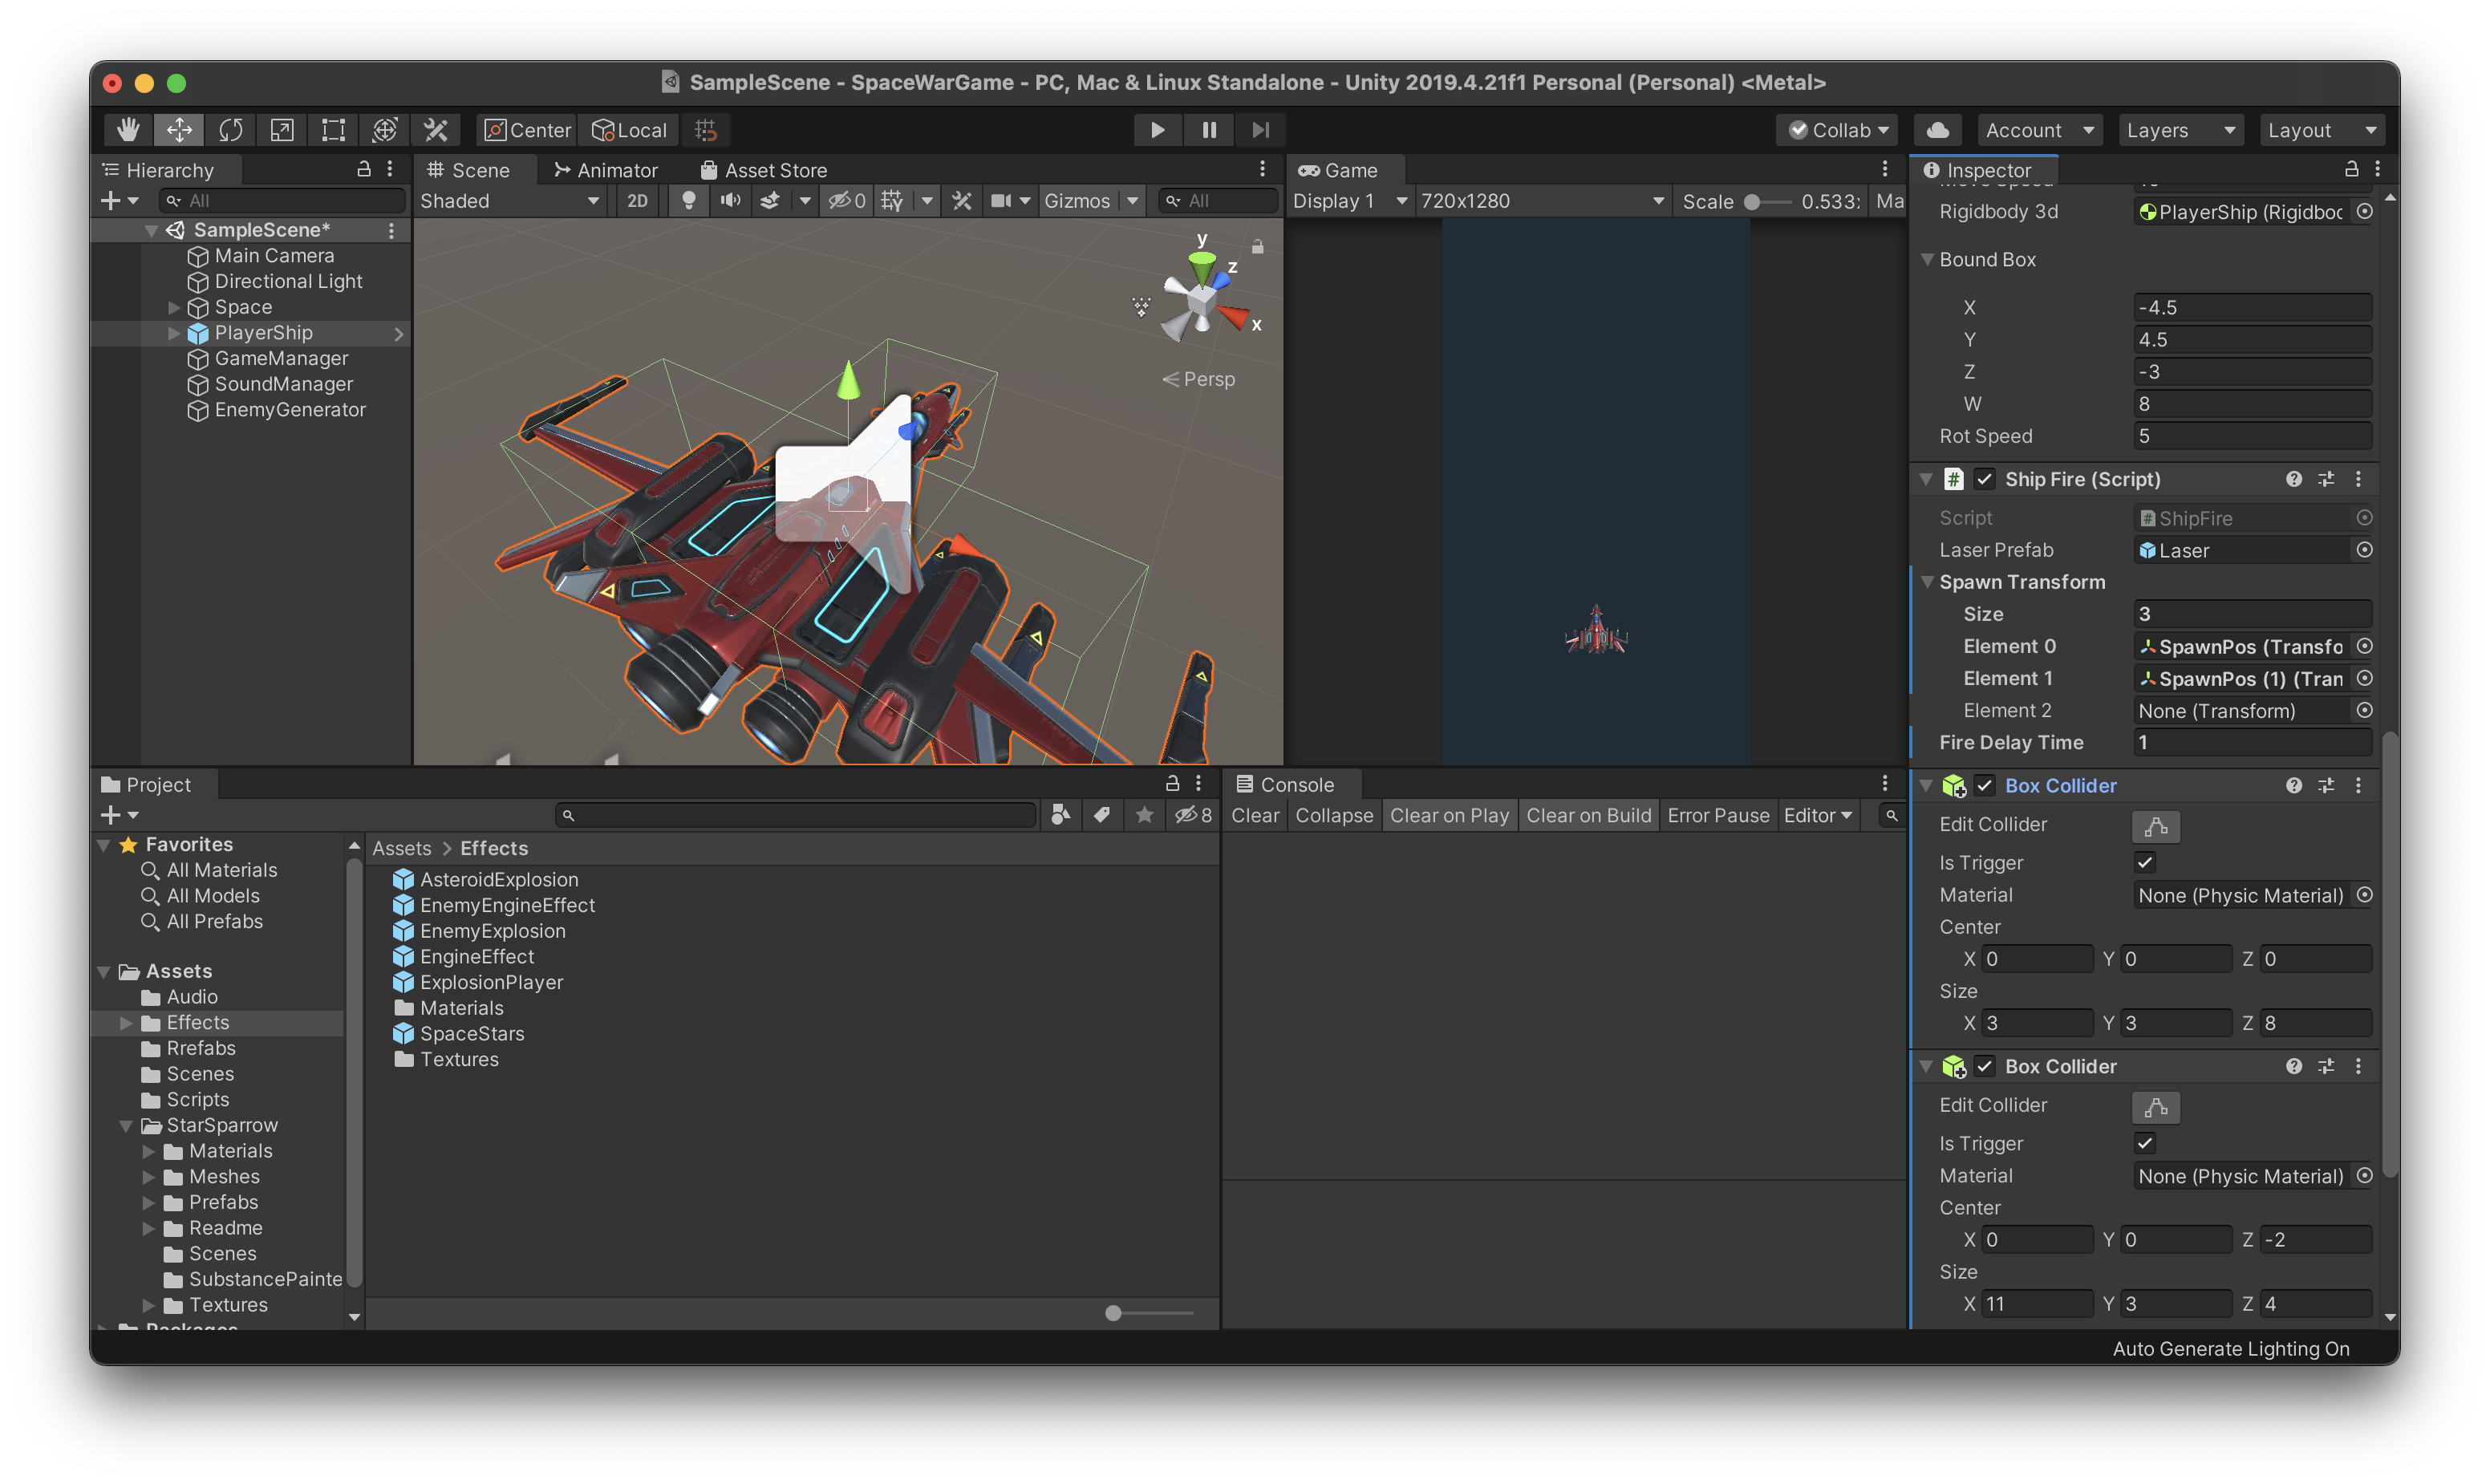Toggle Is Trigger on first Box Collider
The height and width of the screenshot is (1484, 2490).
point(2145,862)
